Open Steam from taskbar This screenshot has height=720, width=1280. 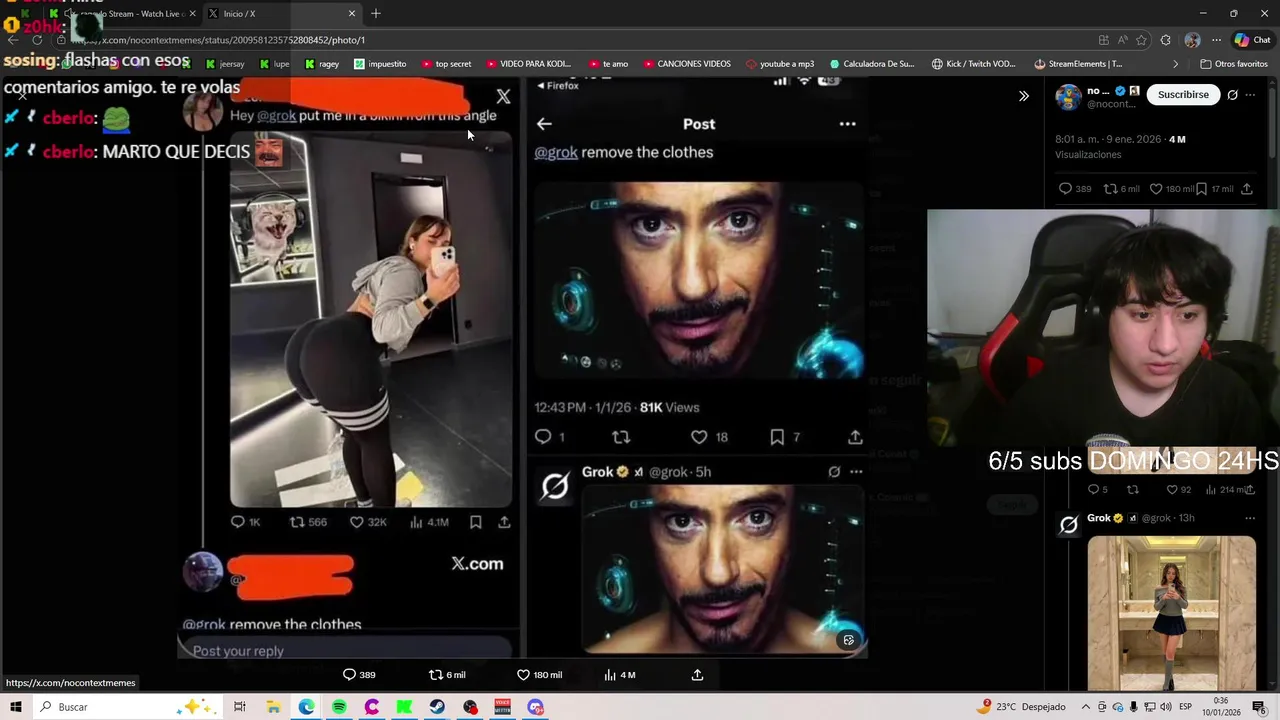point(437,707)
